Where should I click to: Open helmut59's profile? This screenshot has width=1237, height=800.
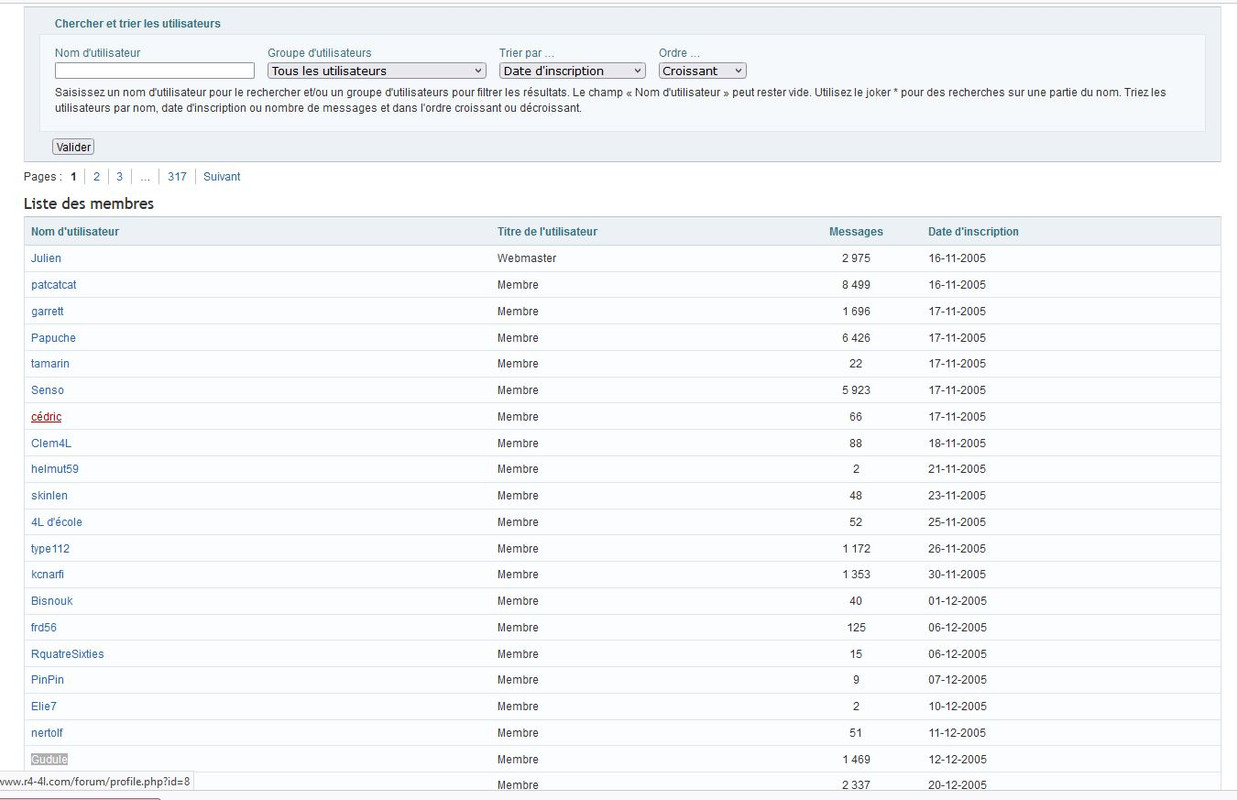[x=55, y=469]
